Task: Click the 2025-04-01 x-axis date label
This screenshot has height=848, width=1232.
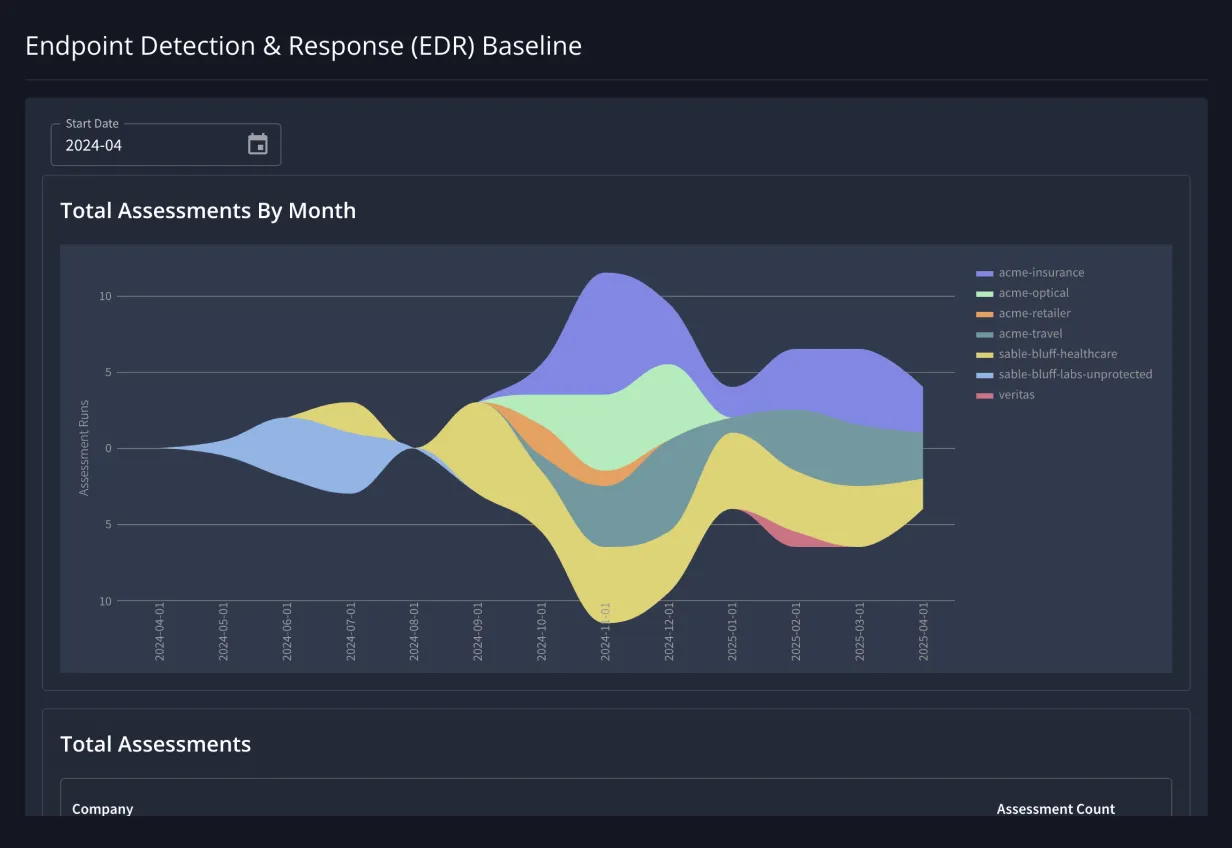Action: click(924, 631)
